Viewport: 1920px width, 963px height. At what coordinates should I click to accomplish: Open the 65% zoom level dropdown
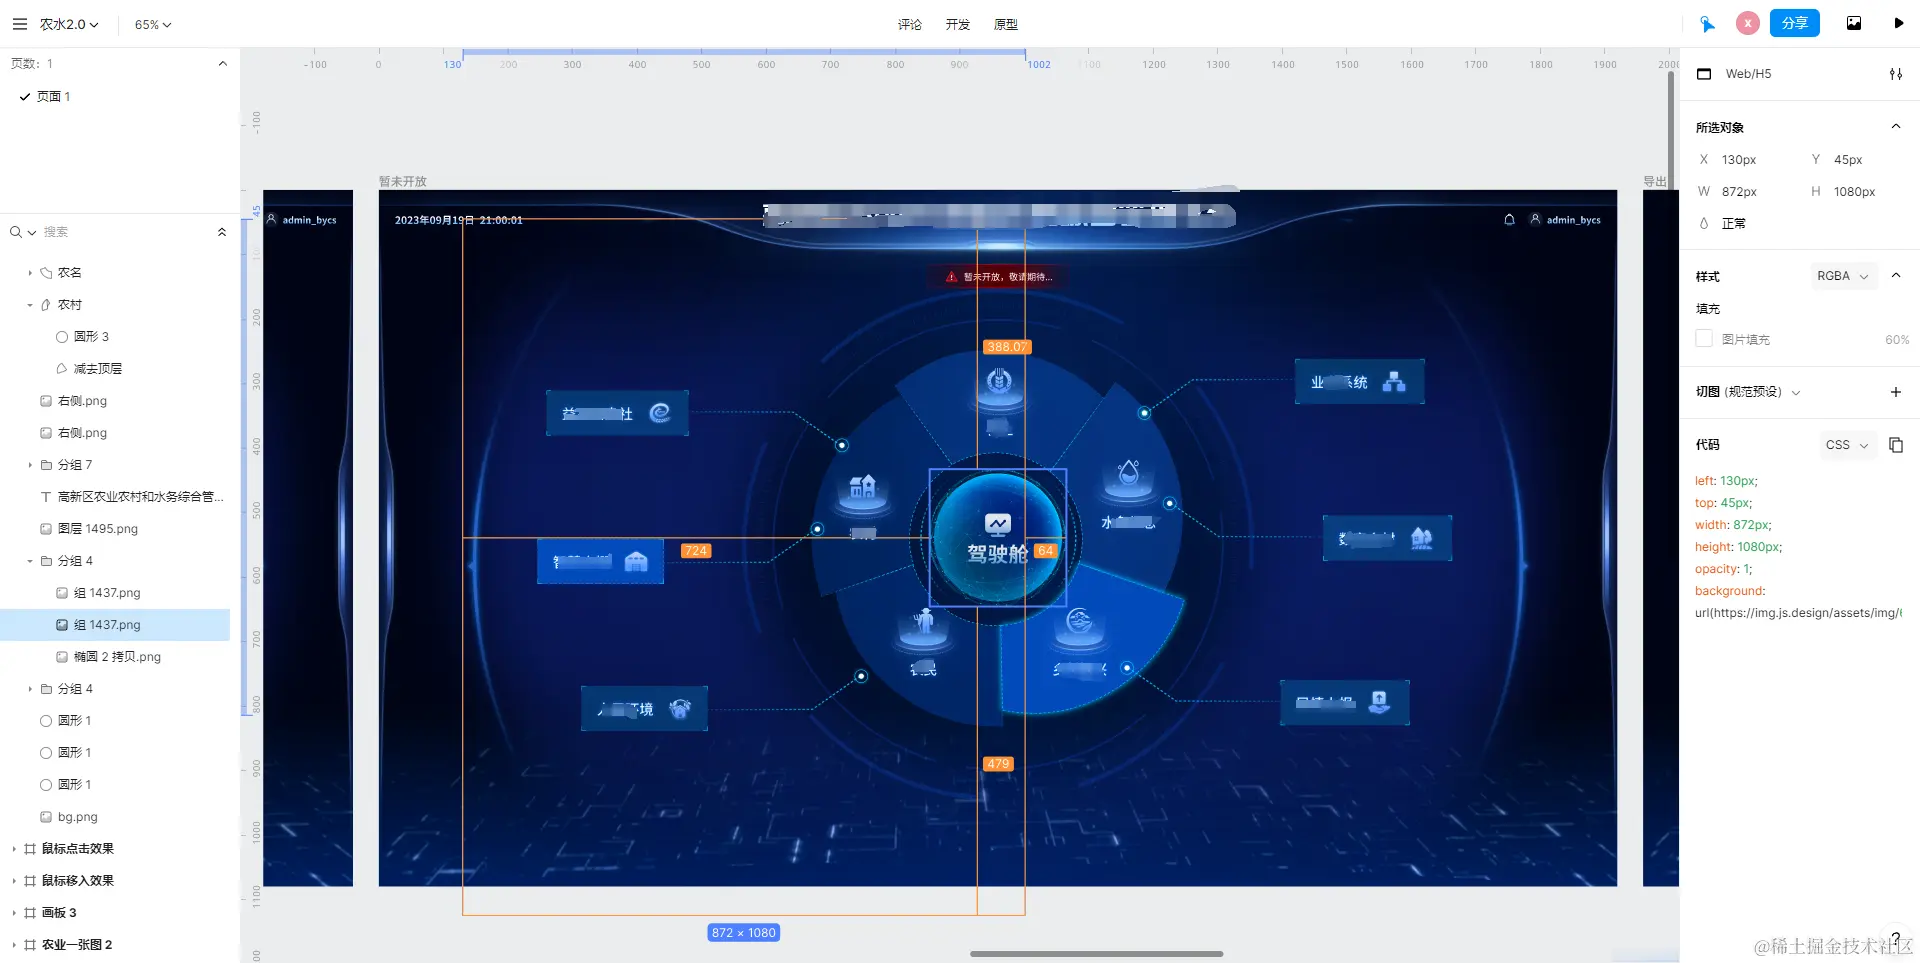(x=153, y=24)
